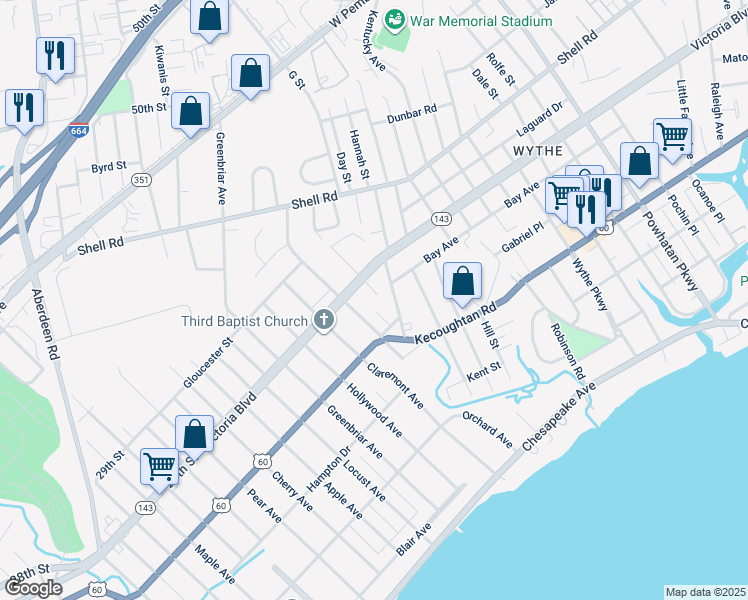Screen dimensions: 748x600
Task: Click the Orchard Ave street label
Action: point(488,430)
